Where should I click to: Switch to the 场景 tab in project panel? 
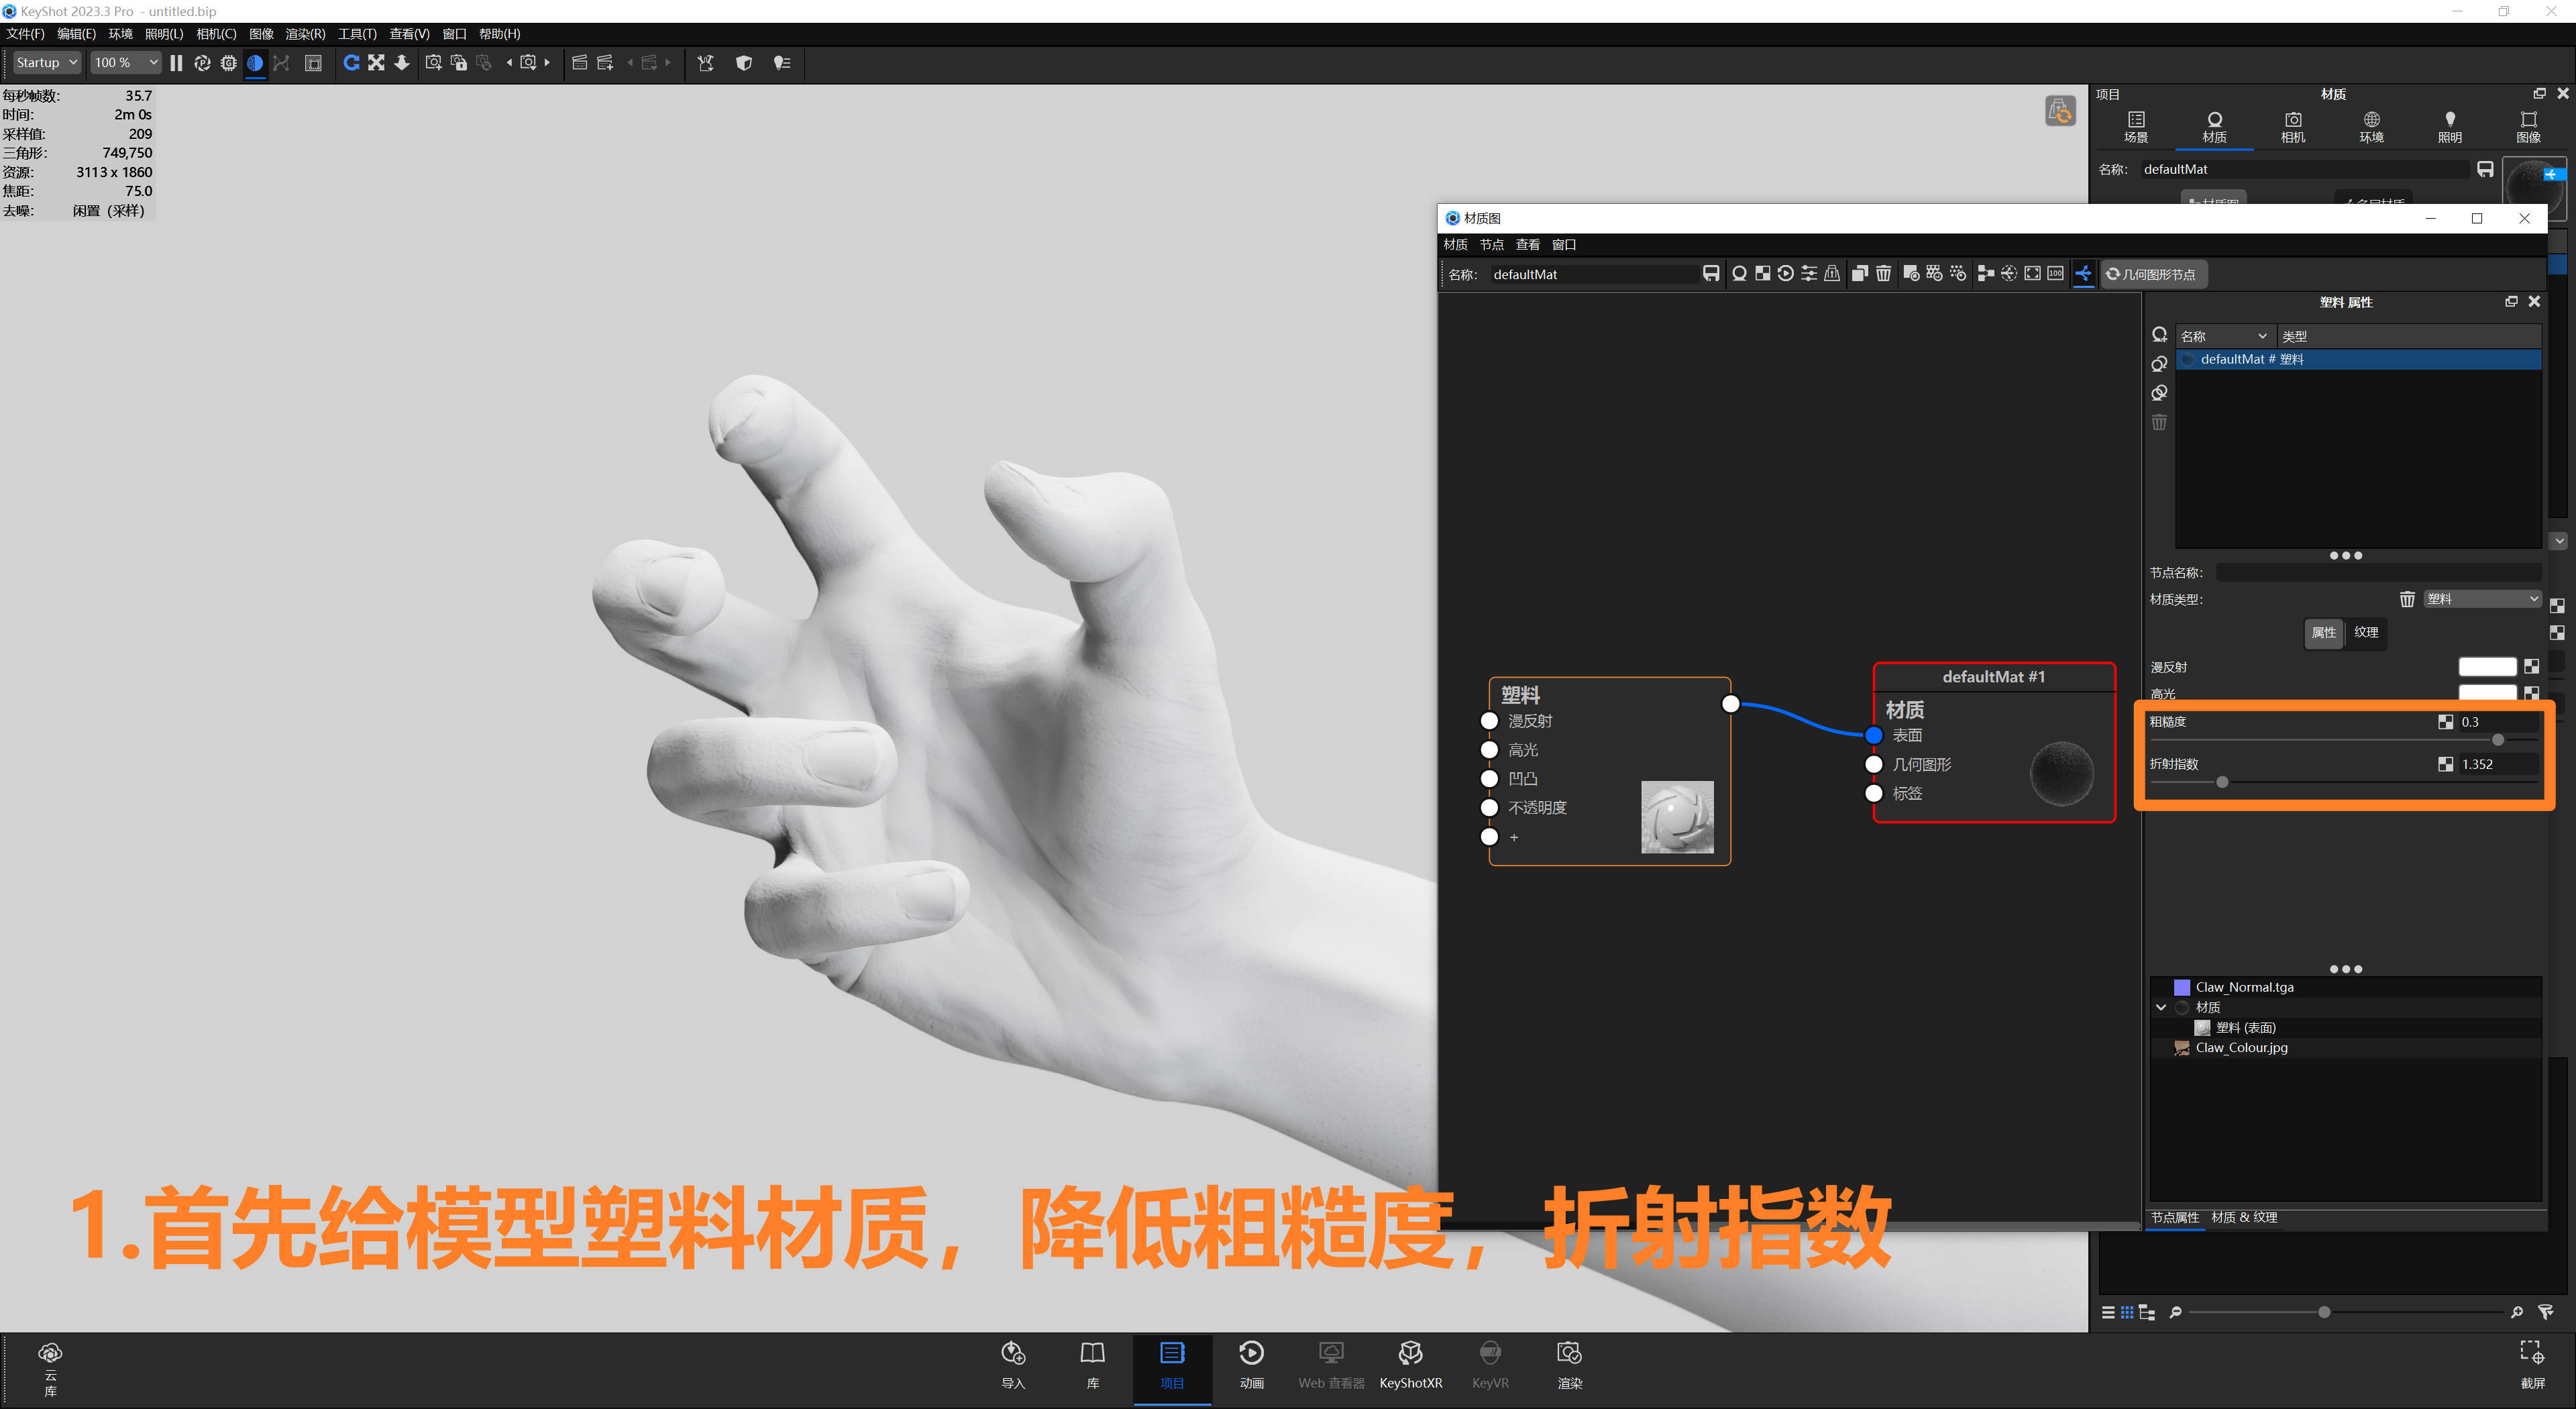click(2135, 127)
